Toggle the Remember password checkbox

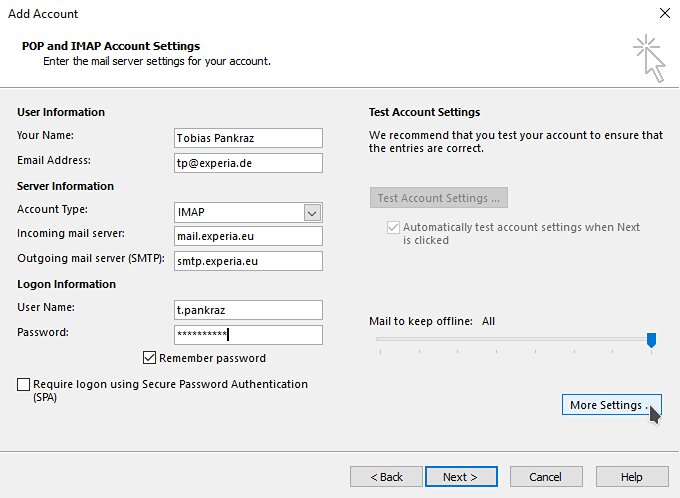[150, 358]
